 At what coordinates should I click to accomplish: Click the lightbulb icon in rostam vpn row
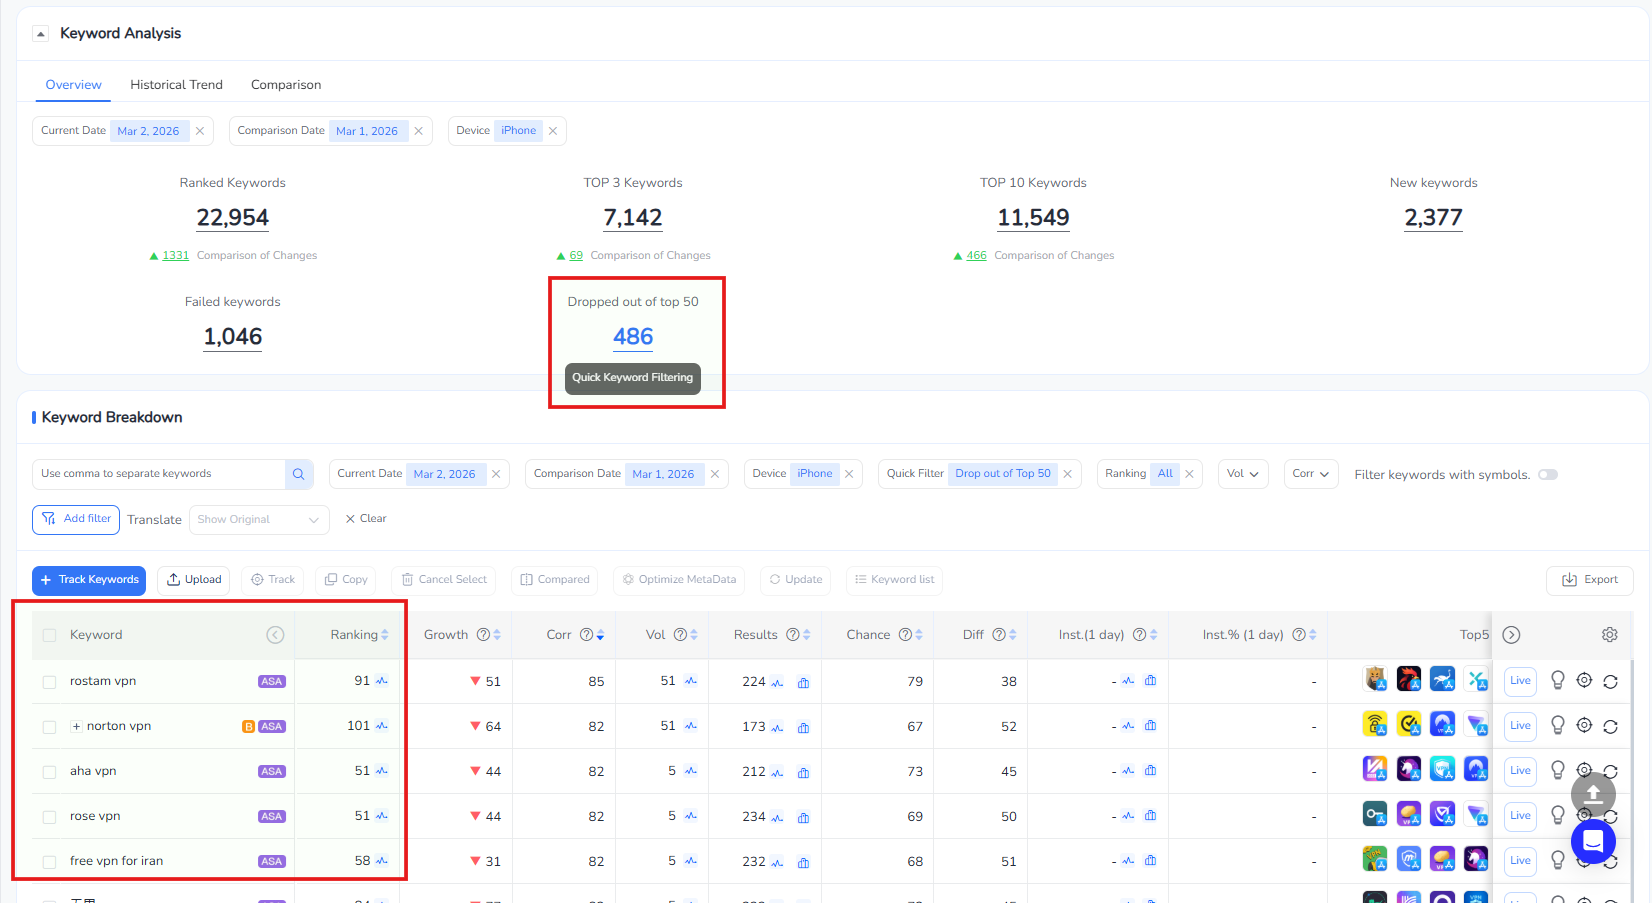(x=1557, y=681)
